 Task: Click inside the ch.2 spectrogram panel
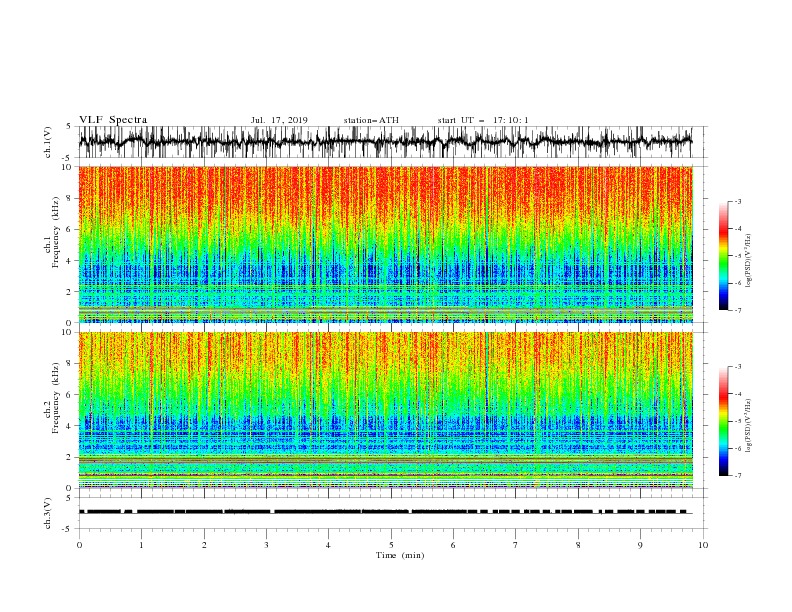click(386, 410)
